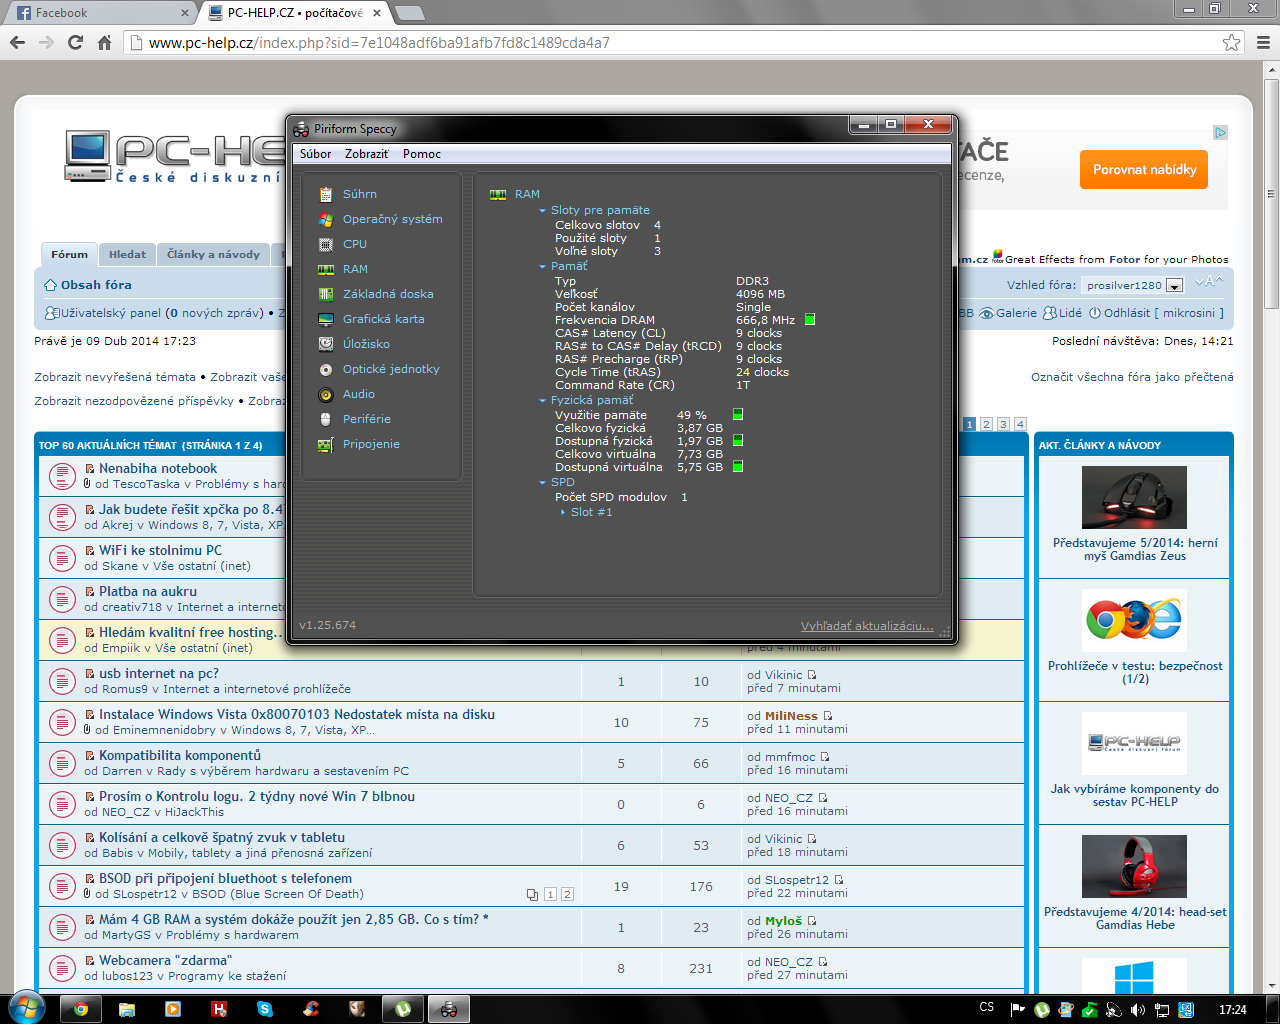Collapse the SPD section

(x=542, y=483)
